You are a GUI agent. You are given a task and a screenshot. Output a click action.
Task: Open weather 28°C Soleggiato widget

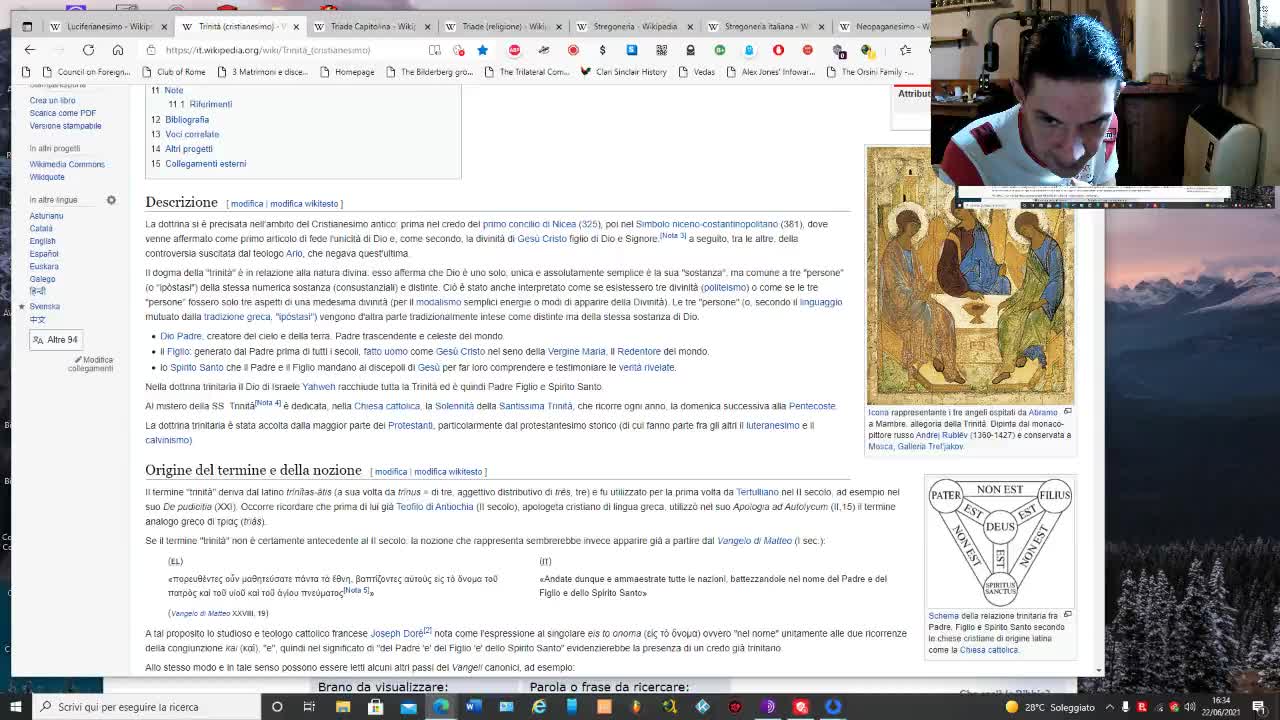pyautogui.click(x=1049, y=707)
